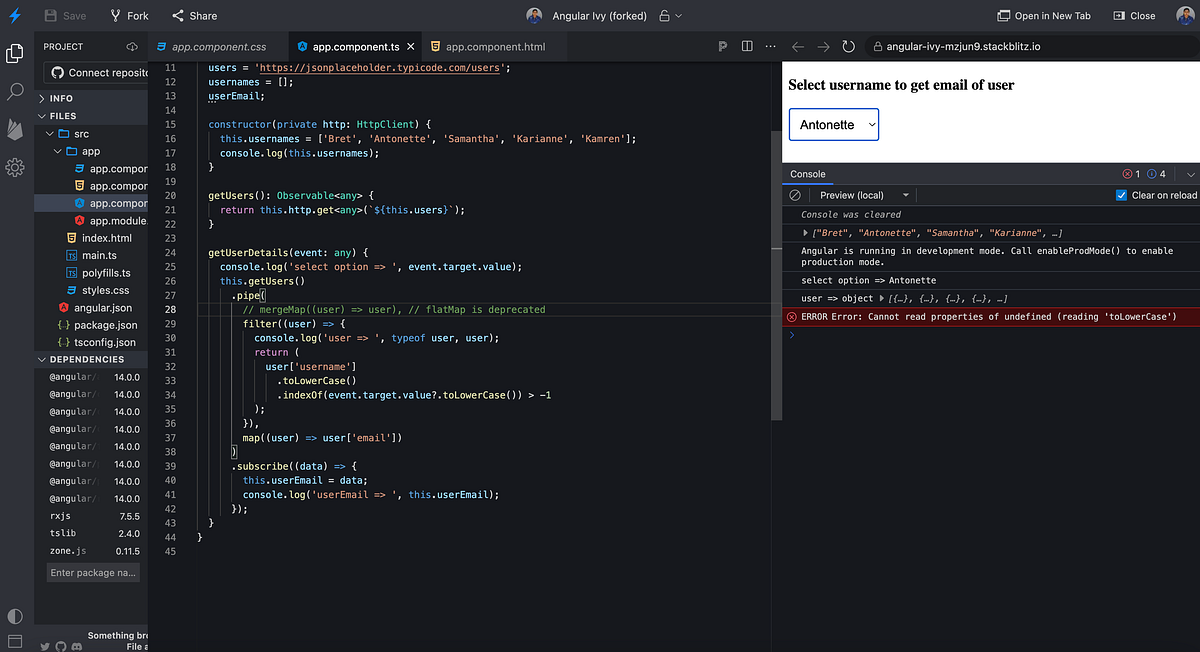Image resolution: width=1200 pixels, height=652 pixels.
Task: Open the Preview (local) console dropdown
Action: pyautogui.click(x=864, y=195)
